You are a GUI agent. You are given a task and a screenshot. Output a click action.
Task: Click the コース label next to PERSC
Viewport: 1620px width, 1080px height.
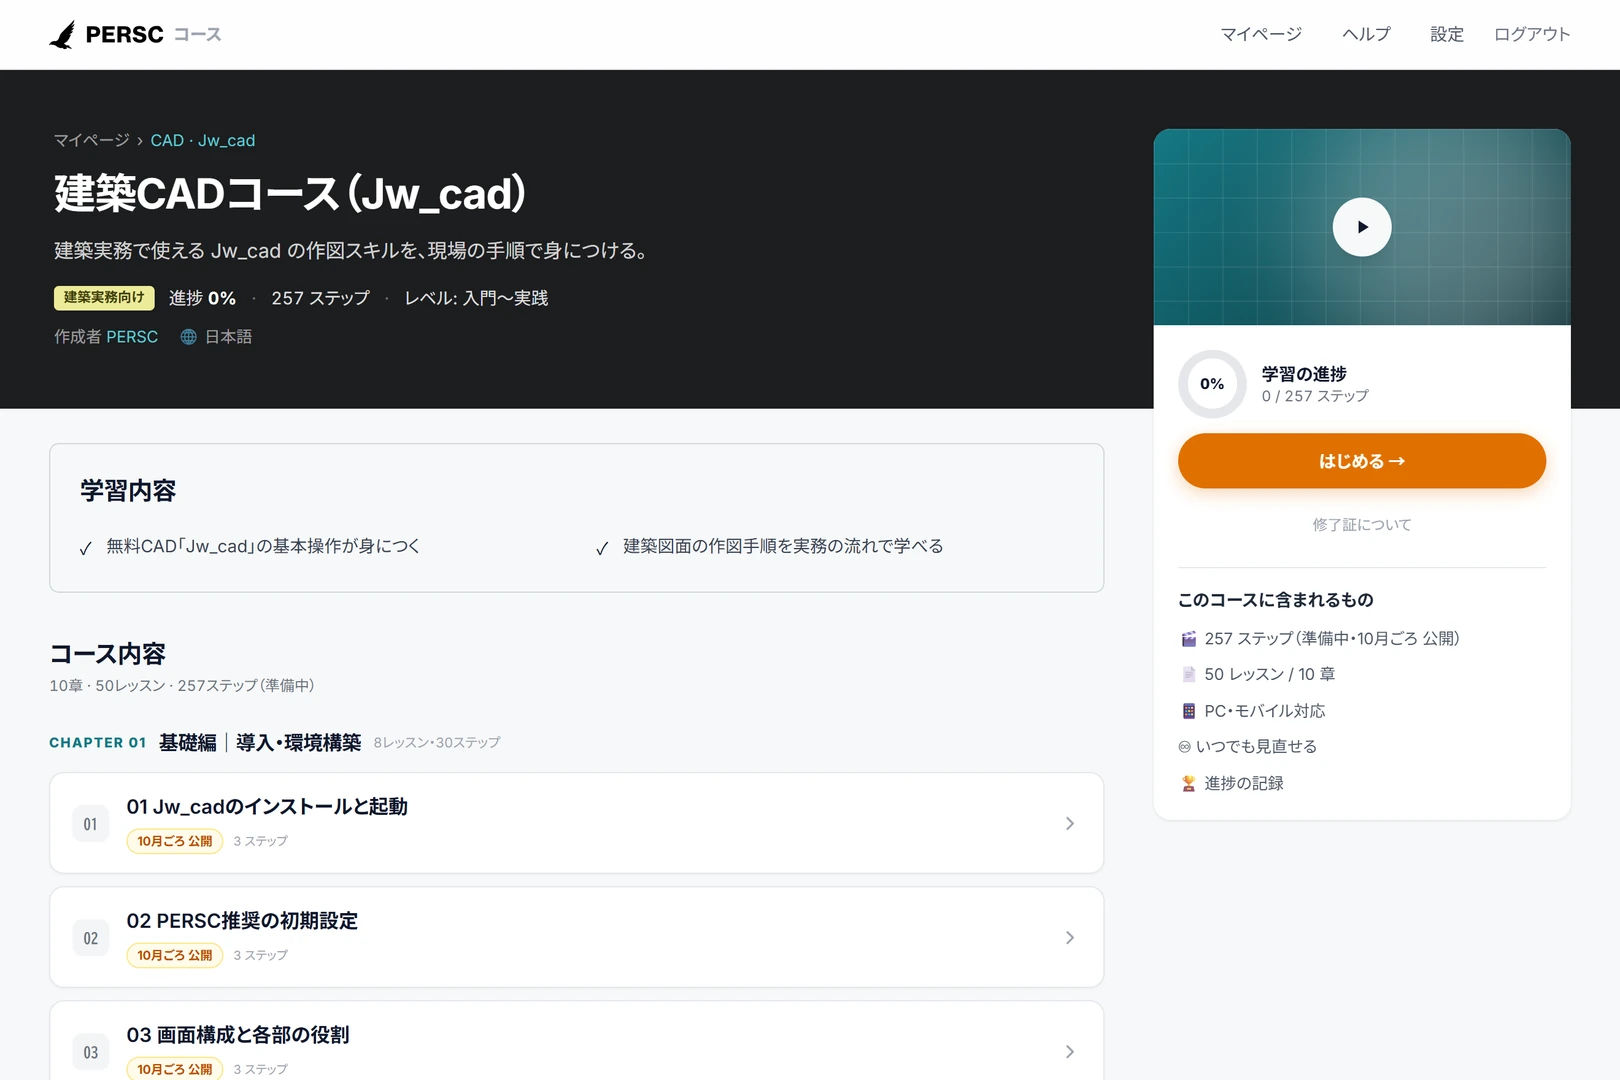[x=198, y=35]
